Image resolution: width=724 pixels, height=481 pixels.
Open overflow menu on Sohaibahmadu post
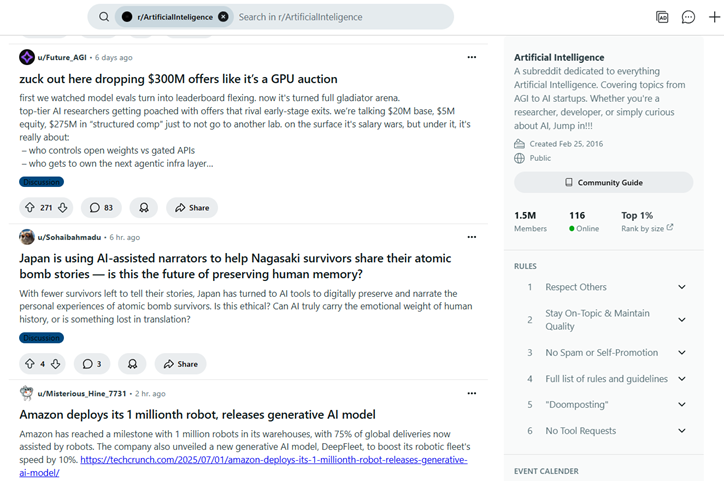(x=471, y=237)
